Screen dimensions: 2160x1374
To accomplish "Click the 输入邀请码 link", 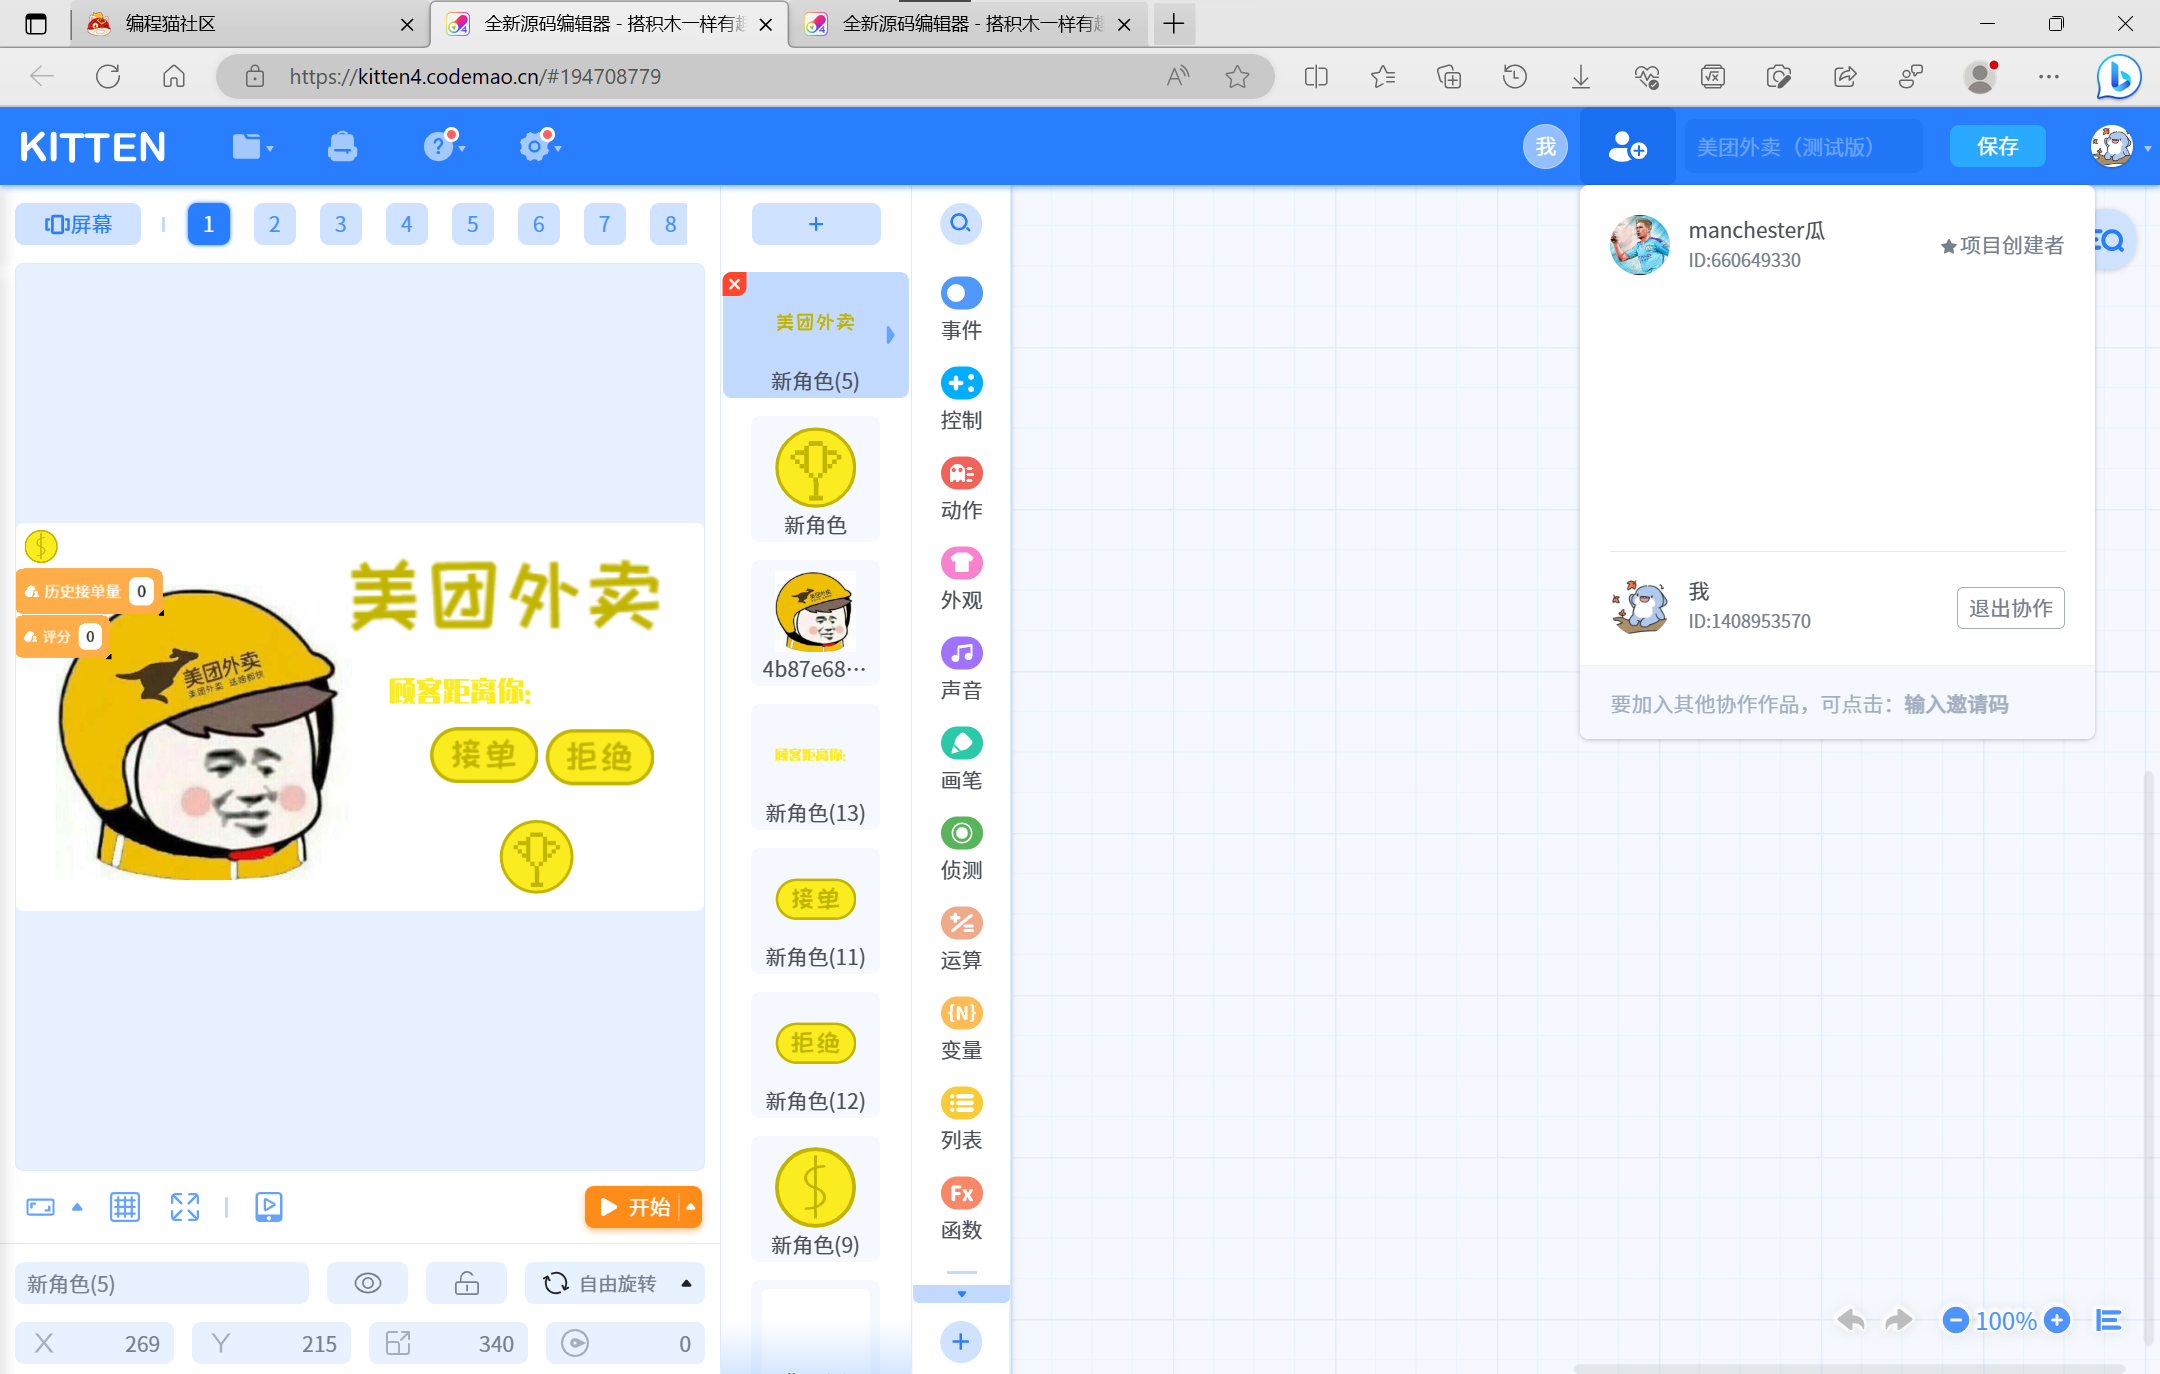I will tap(1956, 704).
